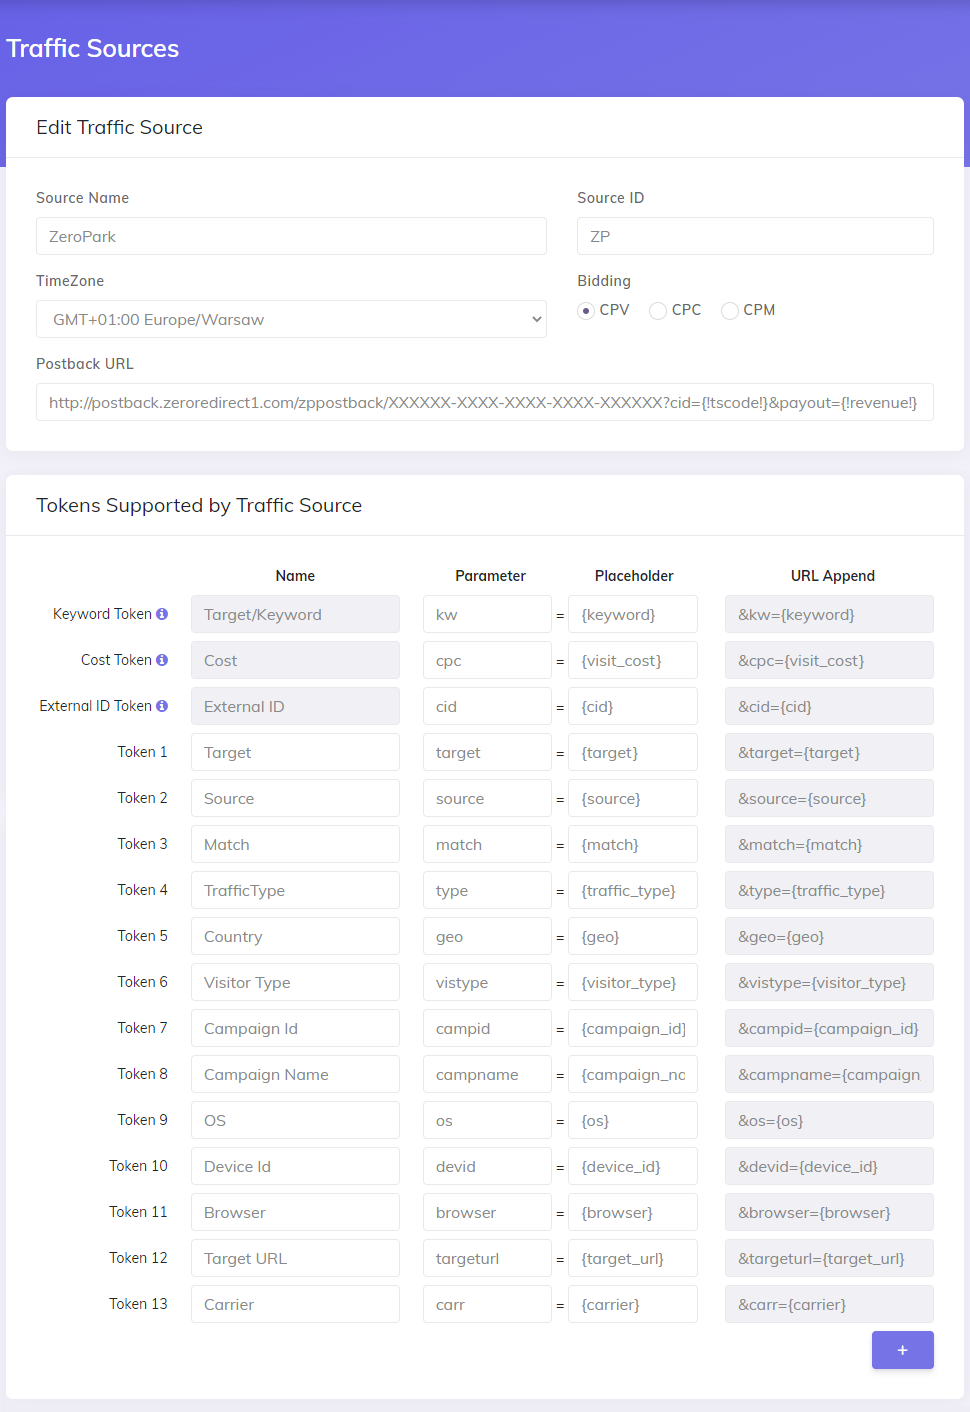Click the Cost Token info icon
970x1412 pixels.
click(162, 660)
